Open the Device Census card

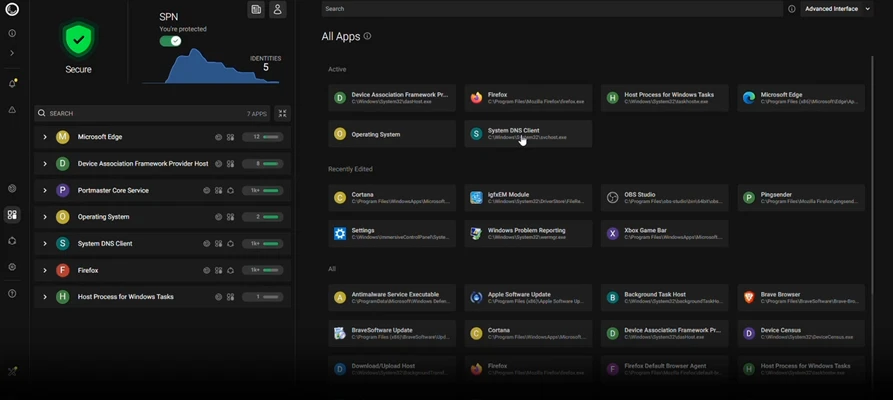point(801,333)
